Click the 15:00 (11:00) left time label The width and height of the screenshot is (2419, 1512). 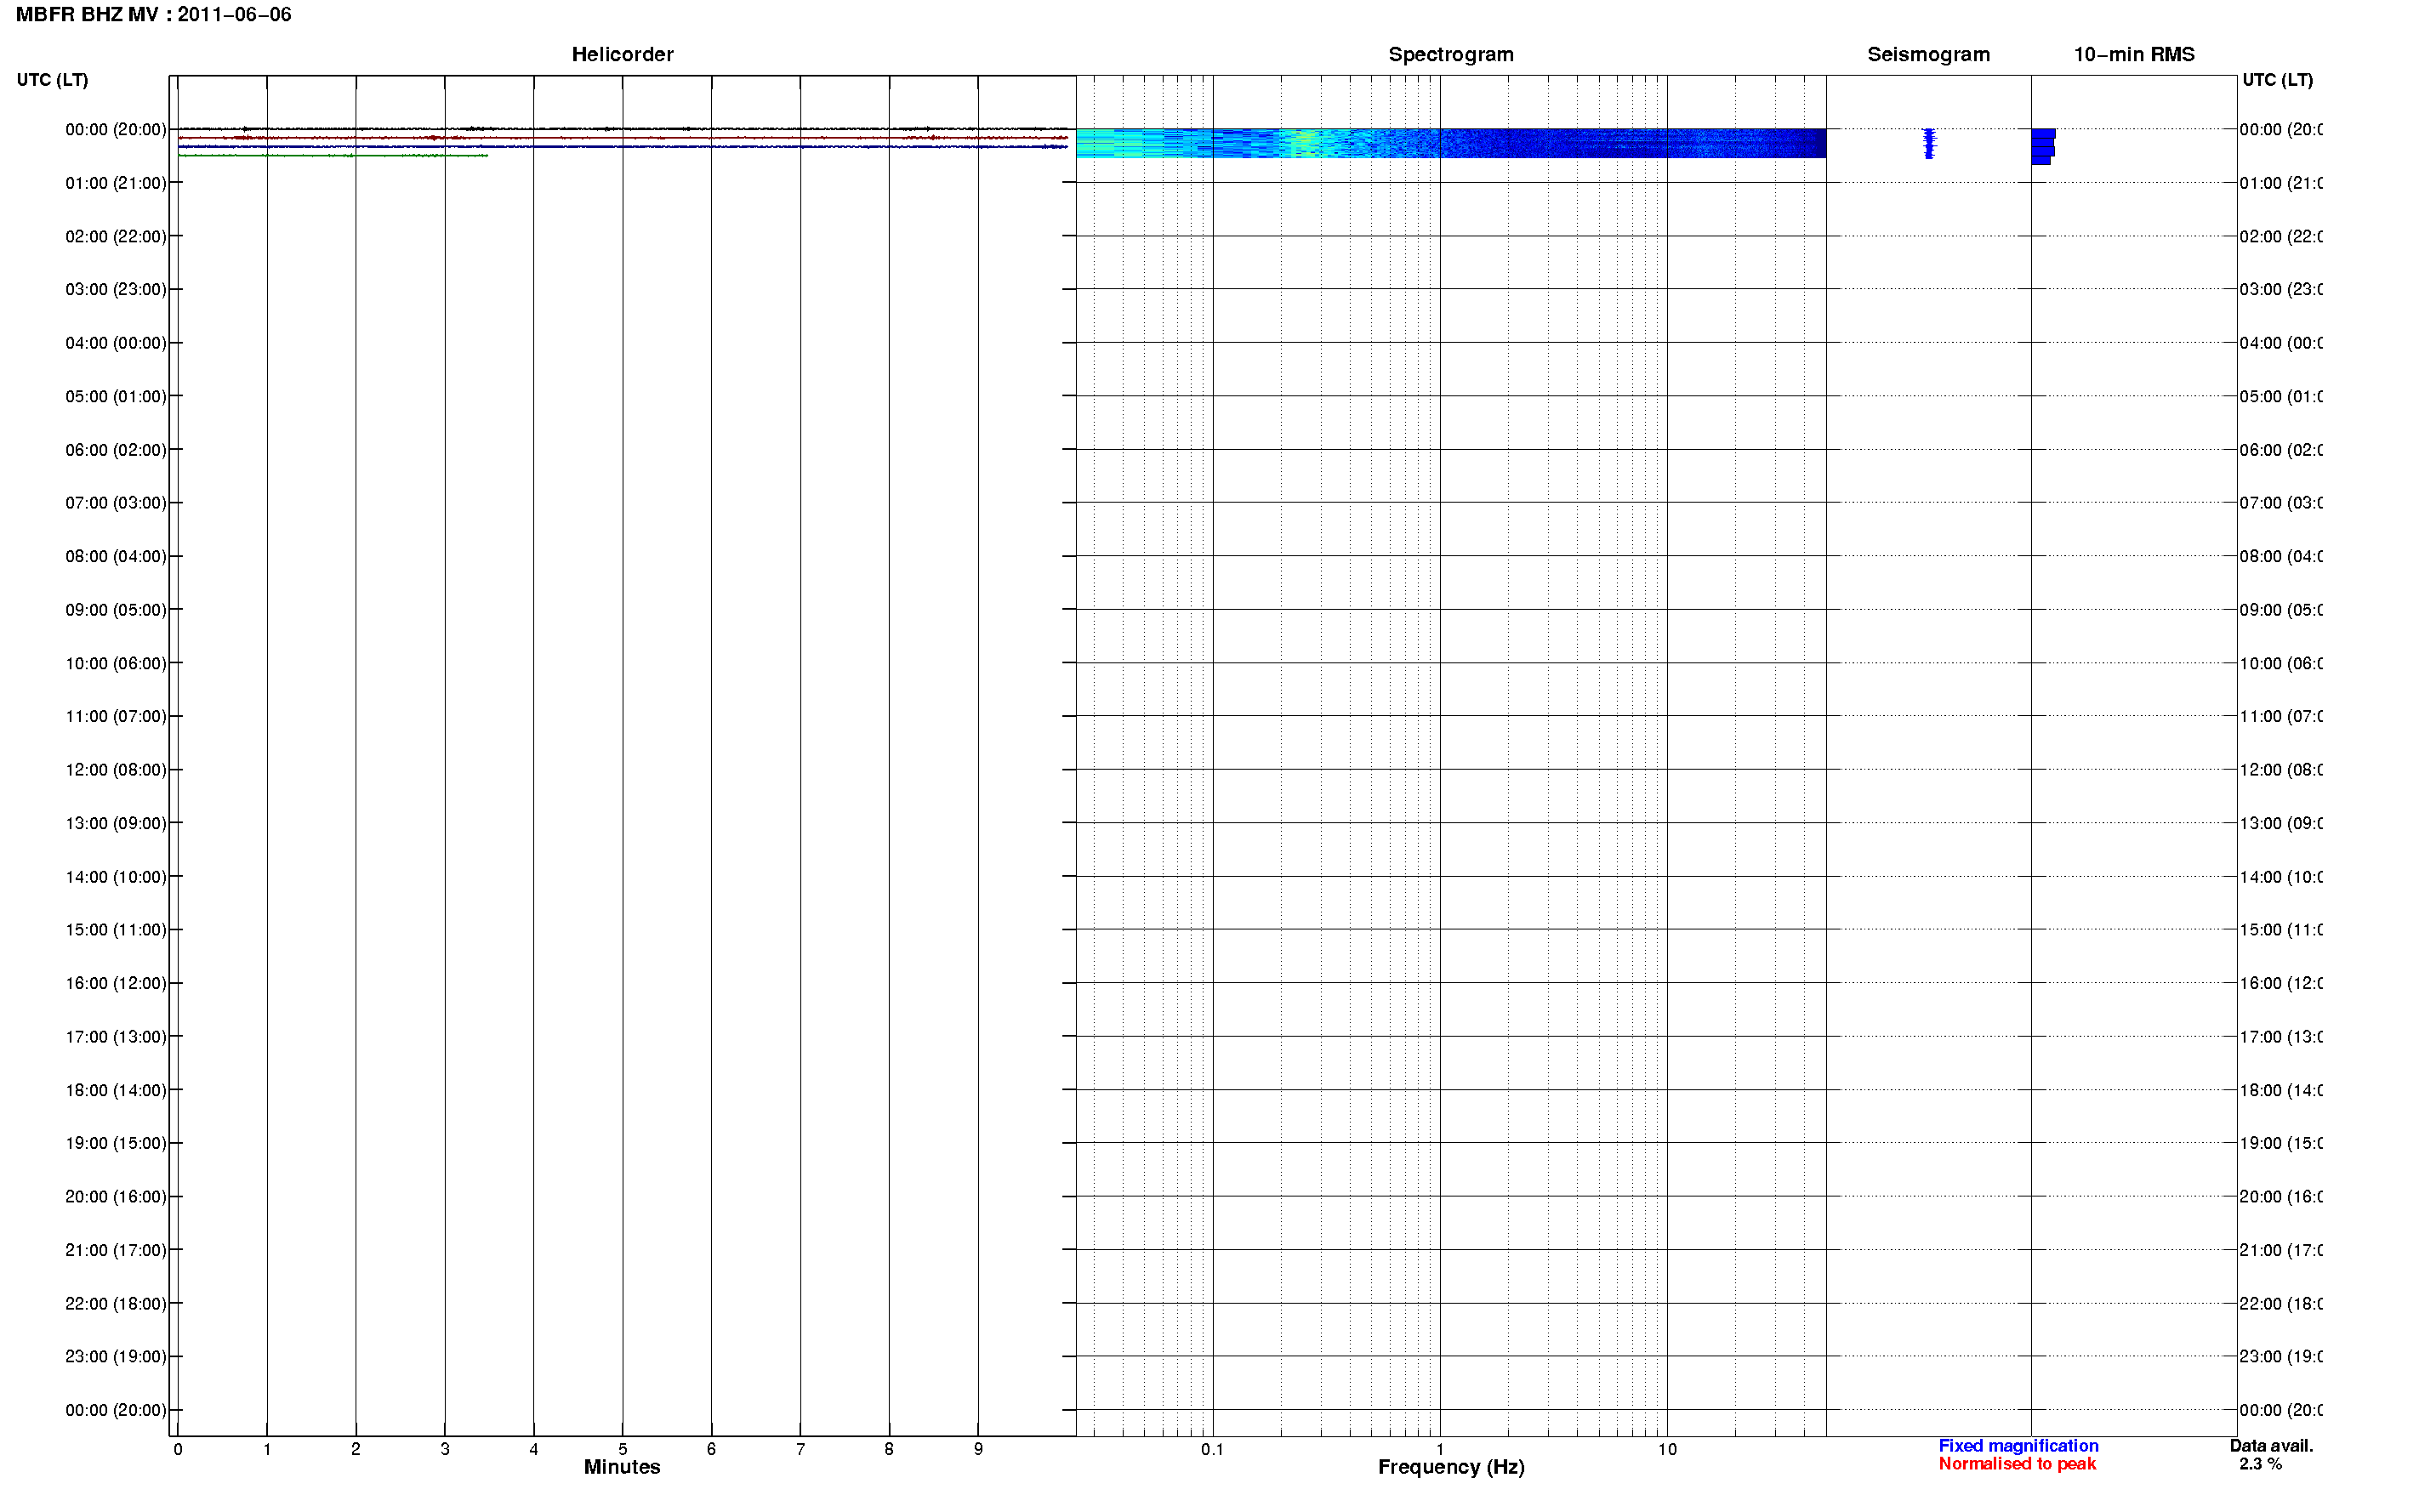coord(116,930)
